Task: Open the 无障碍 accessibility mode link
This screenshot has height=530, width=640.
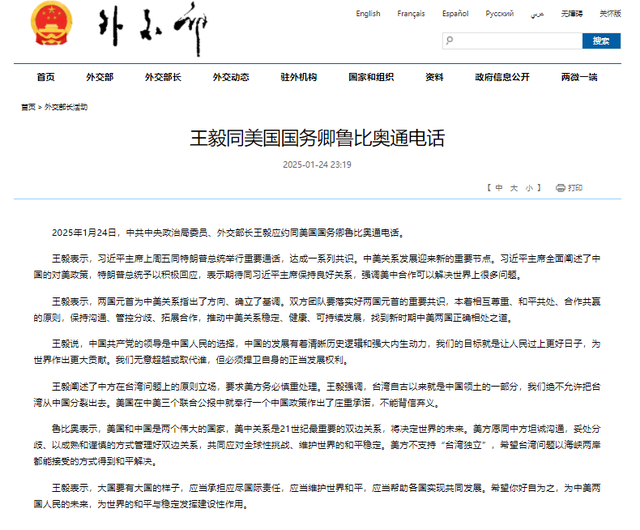Action: (x=571, y=13)
